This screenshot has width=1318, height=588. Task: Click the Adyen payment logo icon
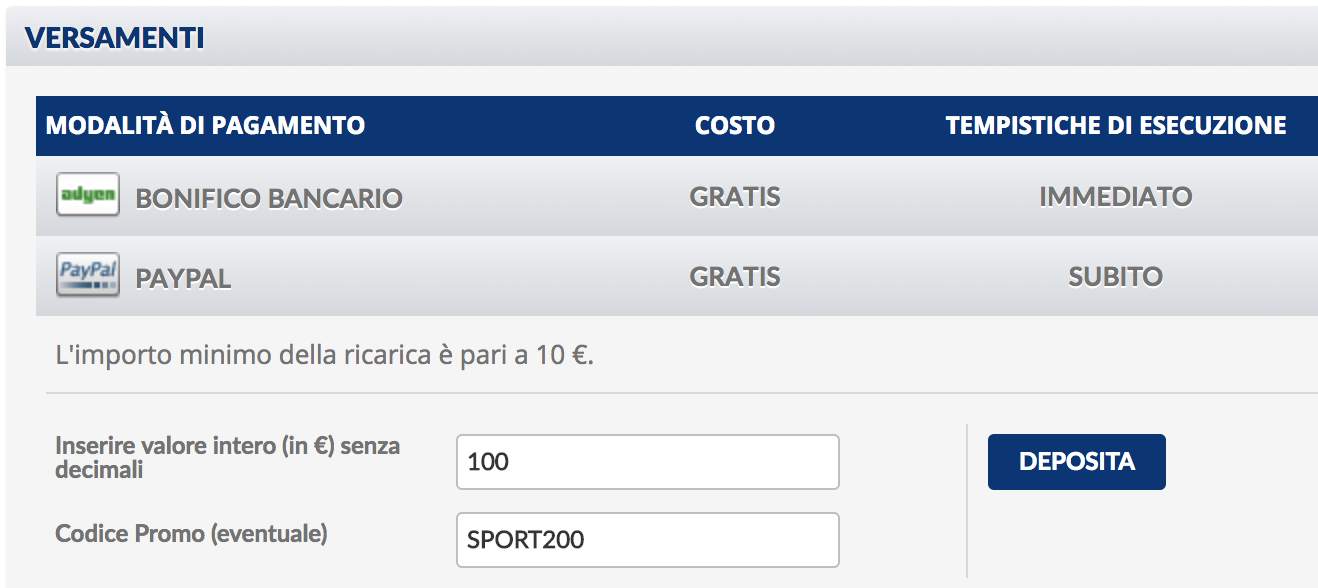[x=88, y=195]
